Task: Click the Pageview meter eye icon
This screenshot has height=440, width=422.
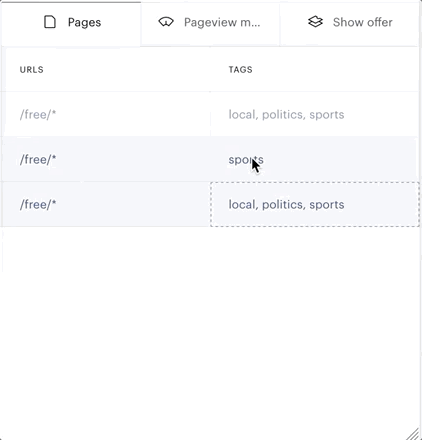Action: [166, 22]
